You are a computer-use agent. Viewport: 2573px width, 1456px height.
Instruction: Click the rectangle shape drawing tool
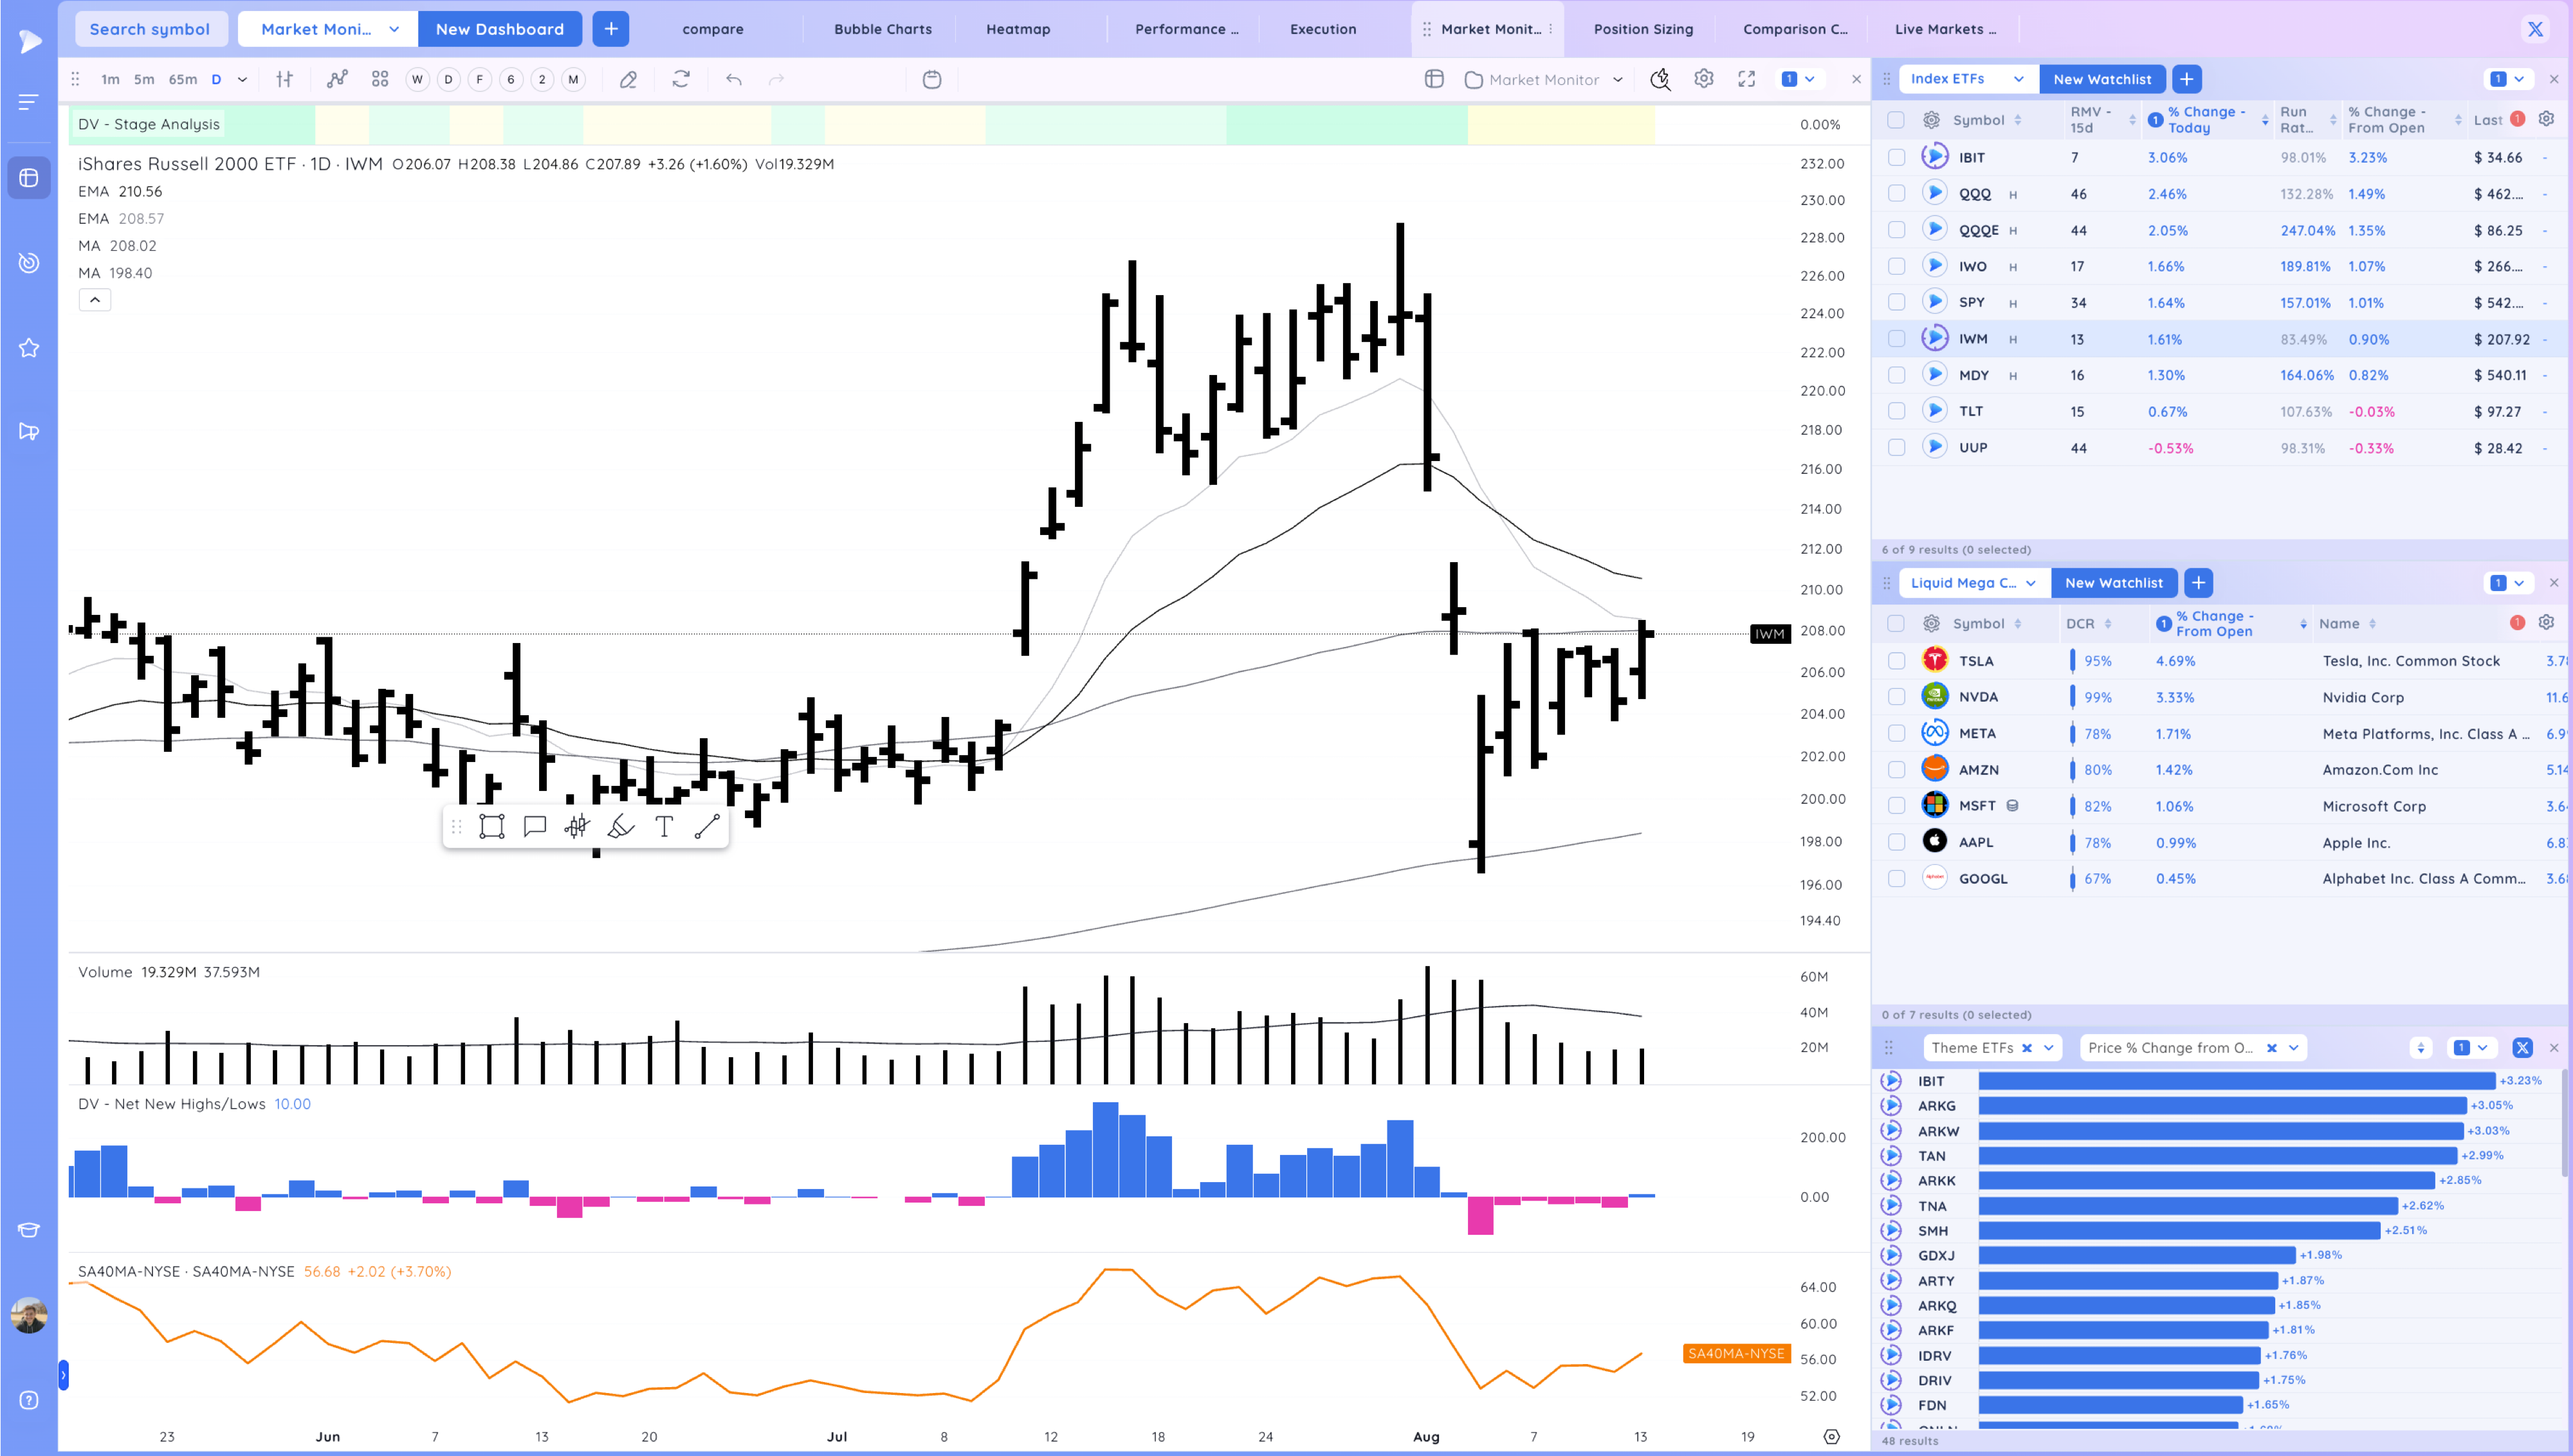tap(491, 826)
